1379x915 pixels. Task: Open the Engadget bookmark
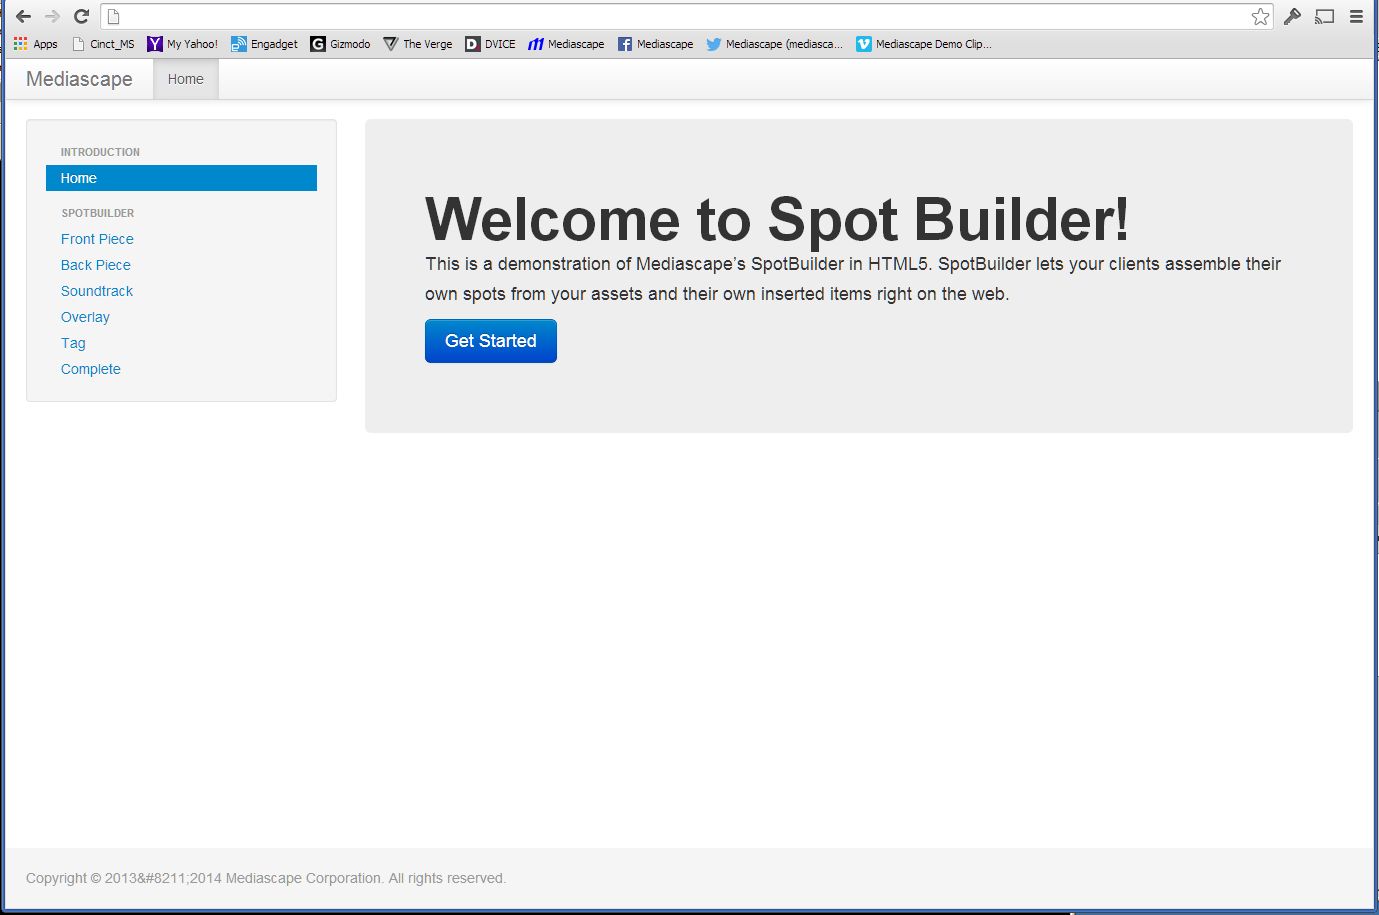[x=264, y=44]
